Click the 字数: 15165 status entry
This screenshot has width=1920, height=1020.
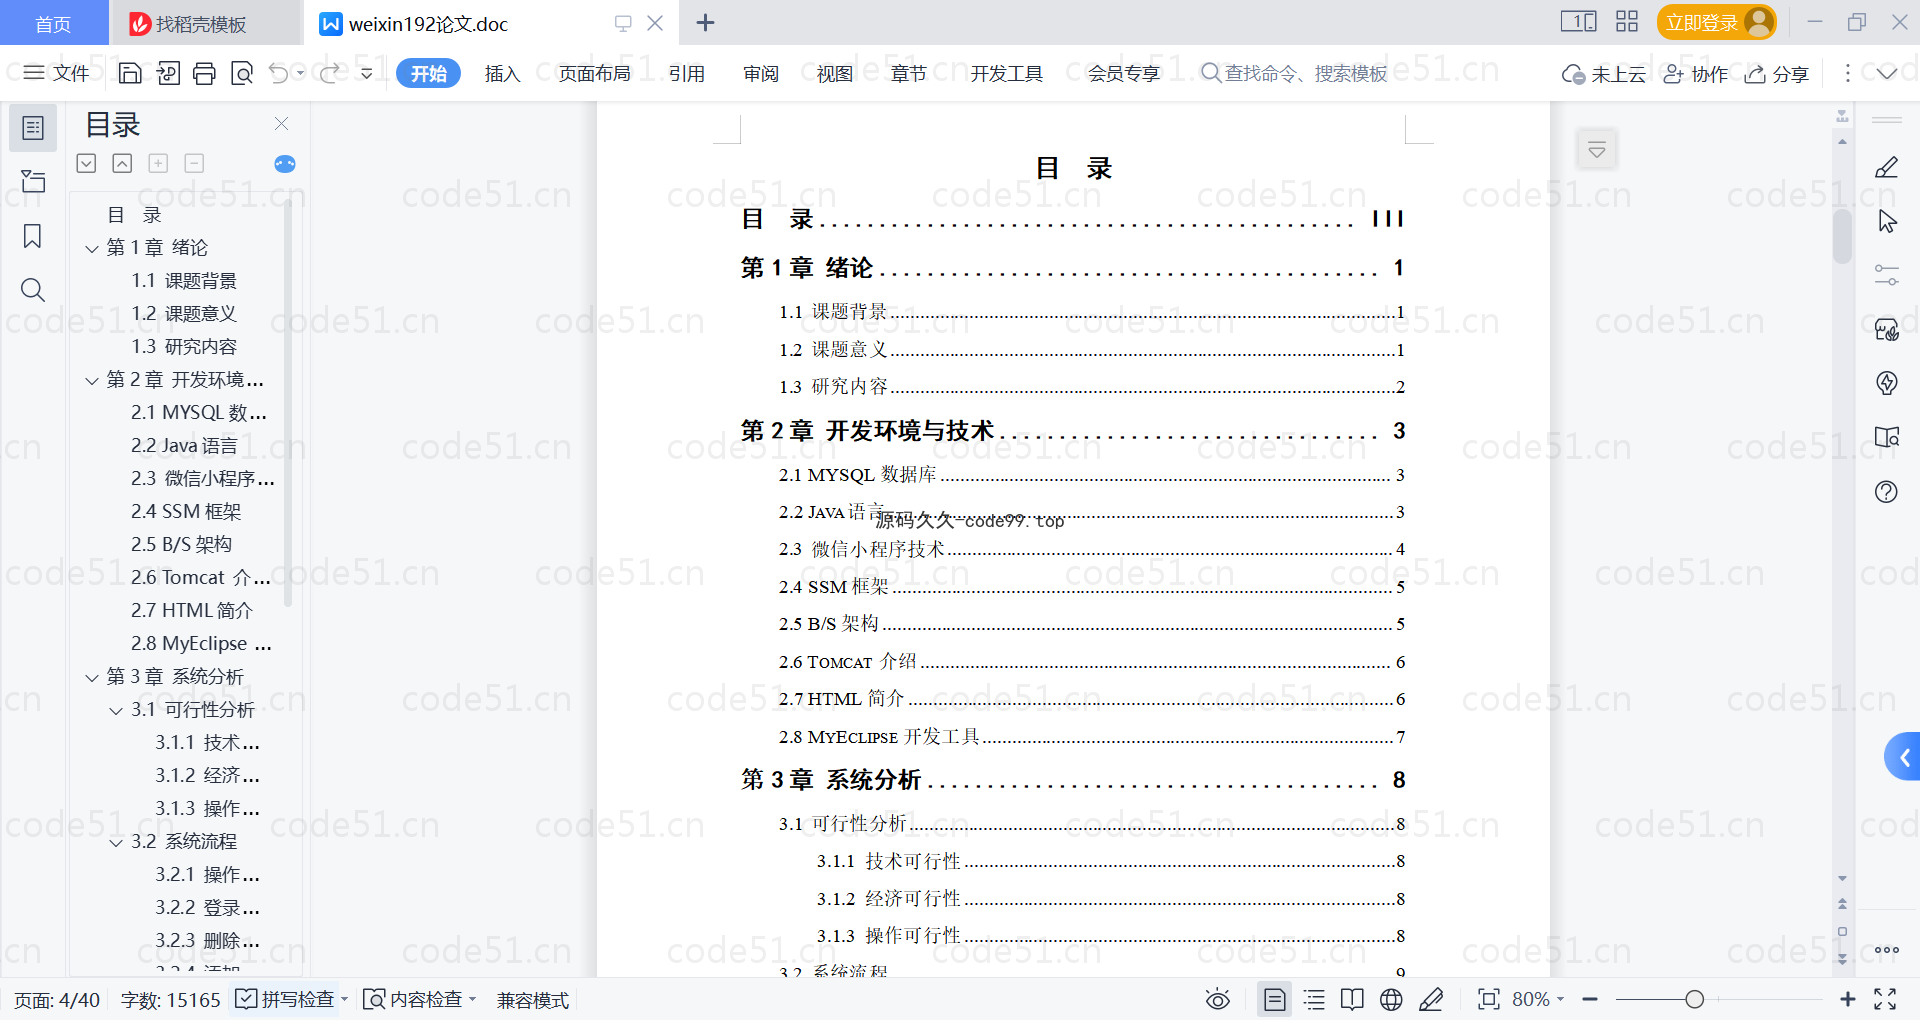click(170, 999)
